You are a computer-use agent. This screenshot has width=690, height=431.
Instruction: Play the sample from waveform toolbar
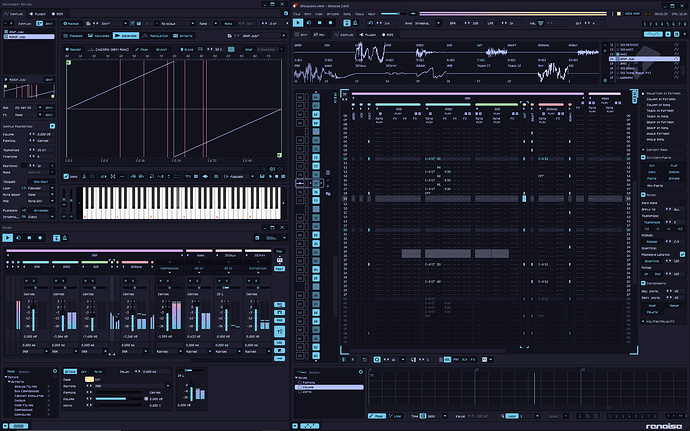[271, 176]
